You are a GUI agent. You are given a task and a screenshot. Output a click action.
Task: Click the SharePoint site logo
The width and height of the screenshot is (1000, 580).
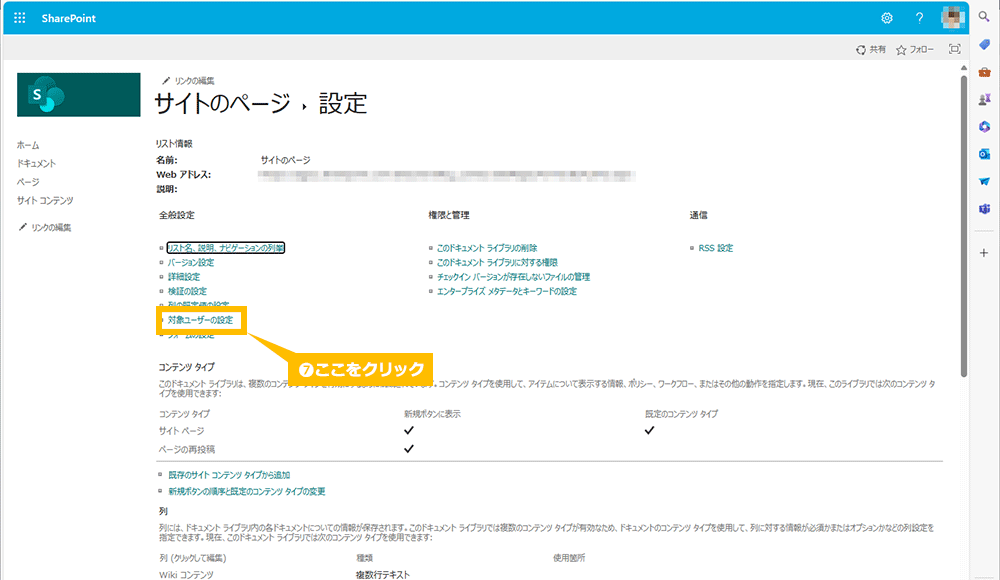[x=78, y=94]
